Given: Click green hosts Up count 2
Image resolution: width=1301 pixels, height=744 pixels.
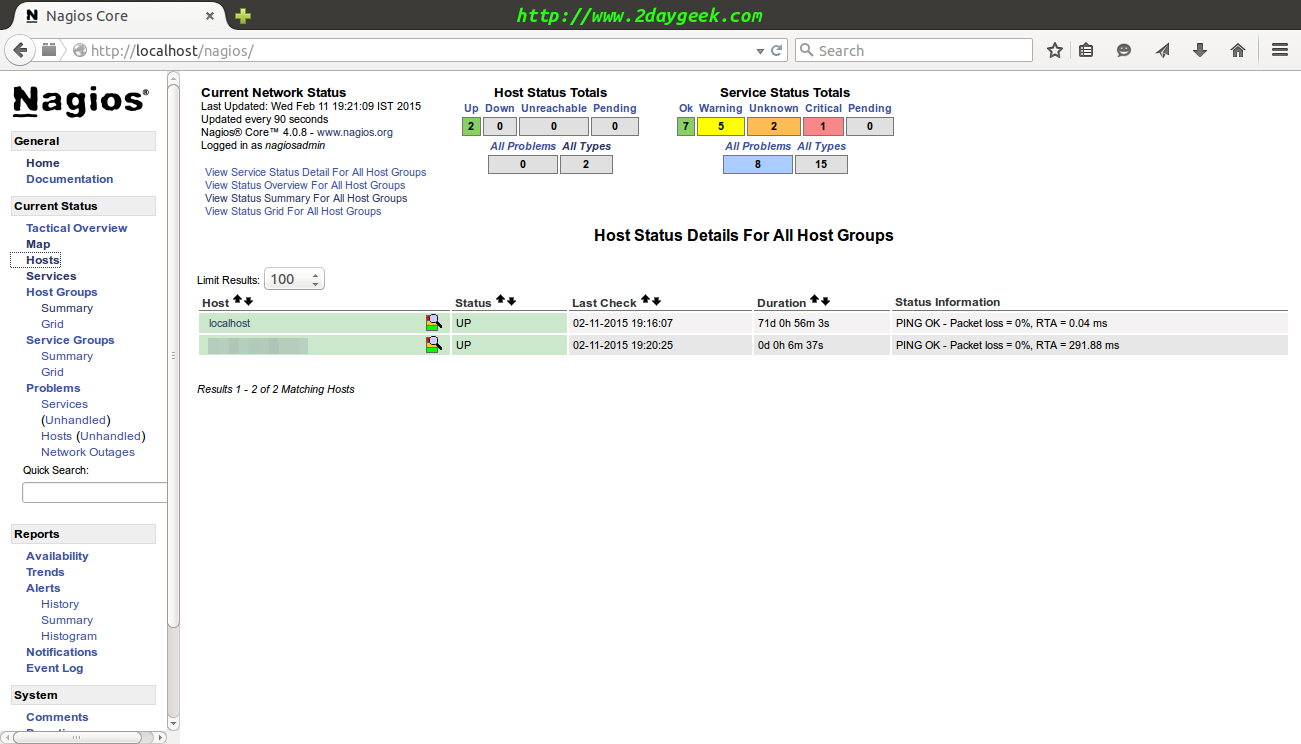Looking at the screenshot, I should pyautogui.click(x=471, y=126).
